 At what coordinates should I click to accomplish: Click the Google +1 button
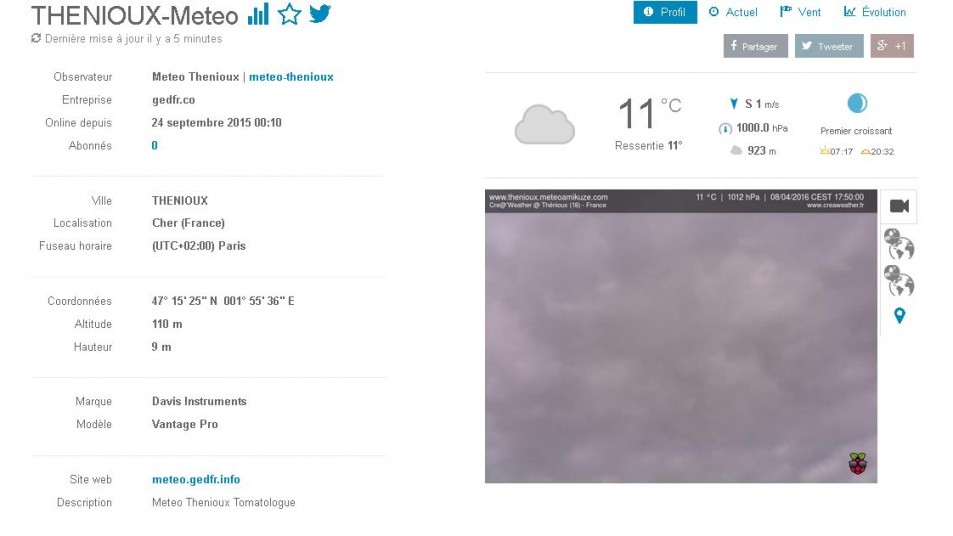[x=892, y=46]
